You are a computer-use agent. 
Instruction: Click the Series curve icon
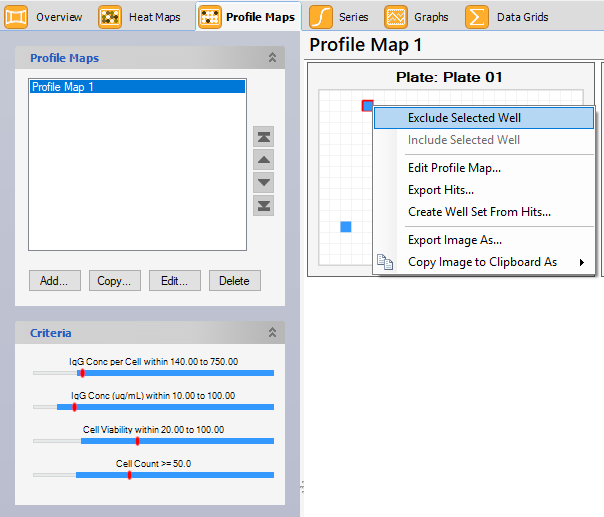coord(320,17)
